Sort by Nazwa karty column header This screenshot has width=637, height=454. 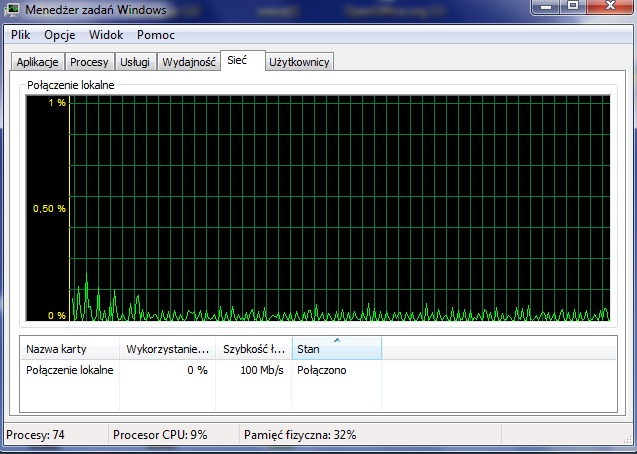70,349
